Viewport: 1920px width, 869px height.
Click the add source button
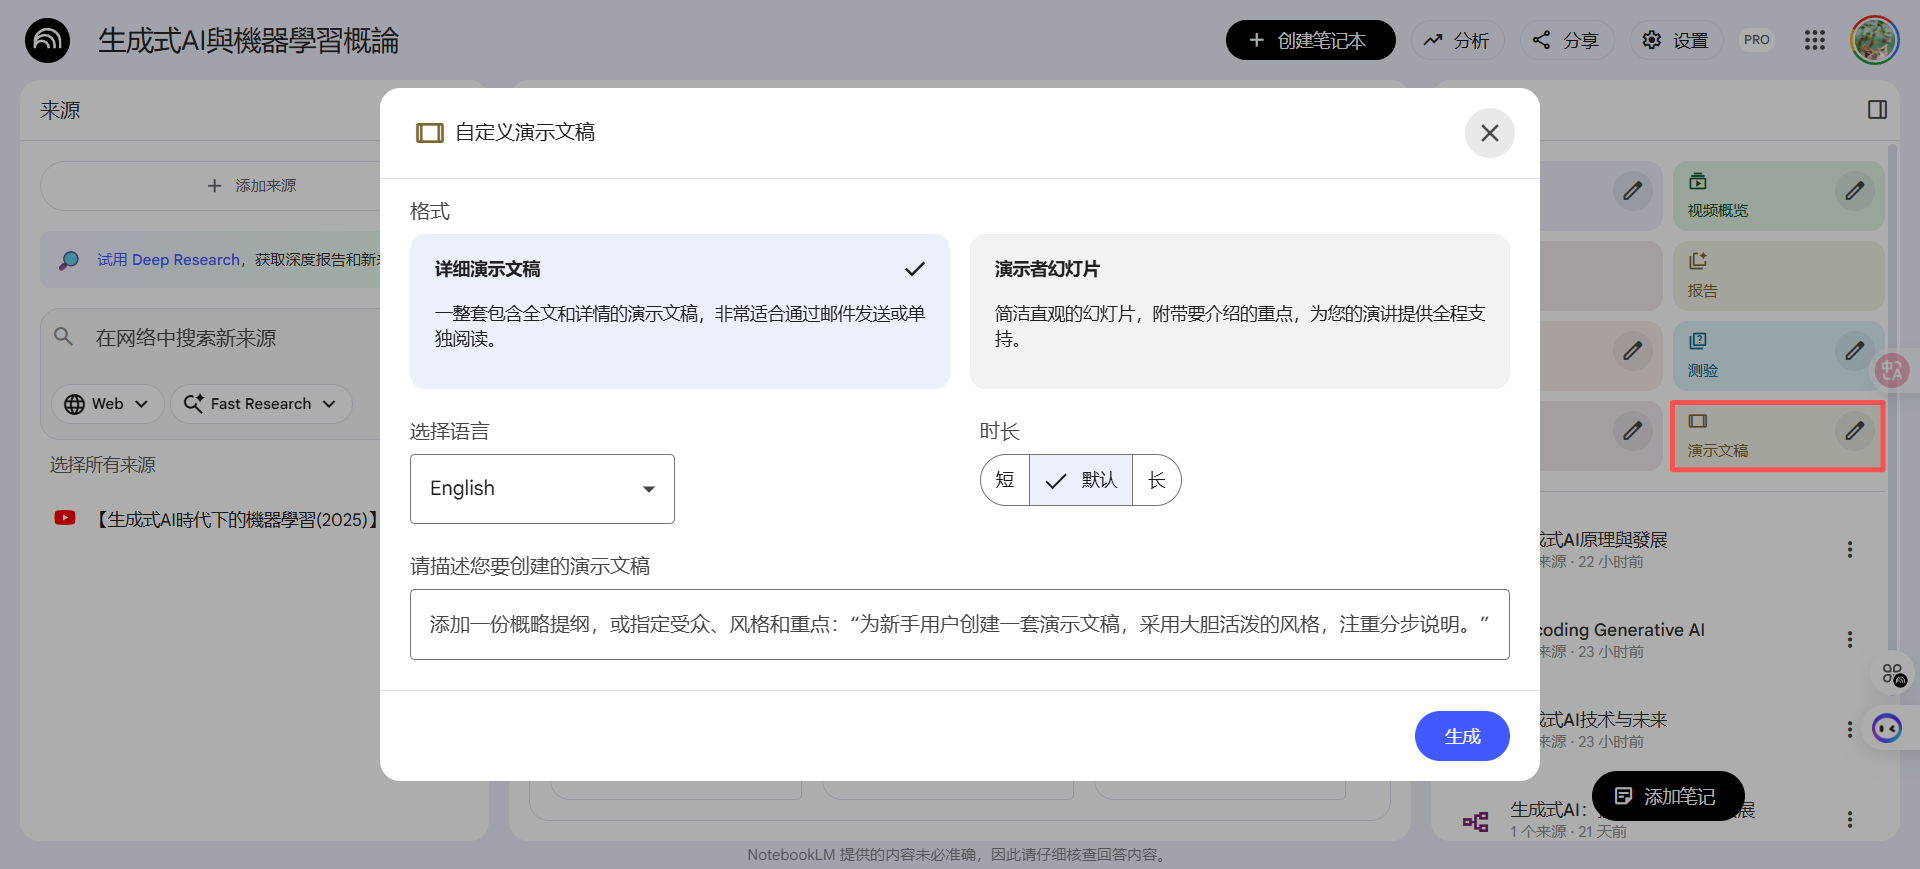[x=250, y=186]
